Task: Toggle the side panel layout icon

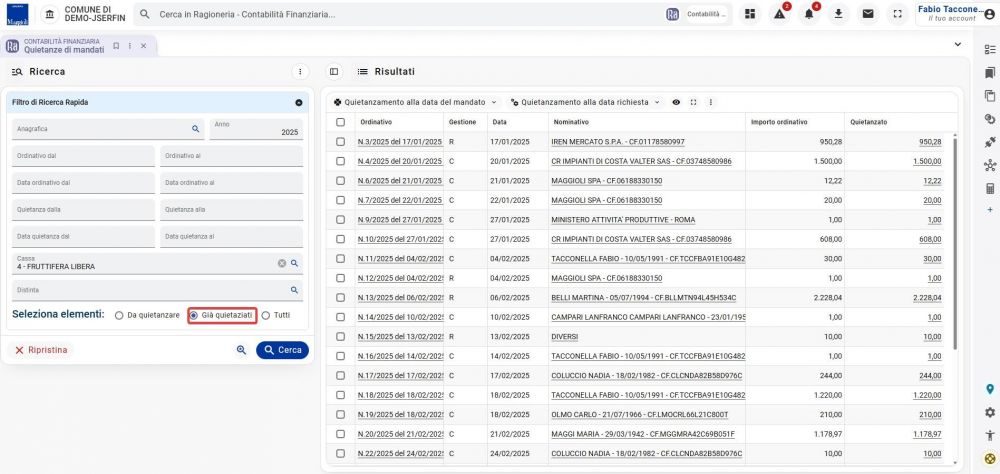Action: (x=334, y=72)
